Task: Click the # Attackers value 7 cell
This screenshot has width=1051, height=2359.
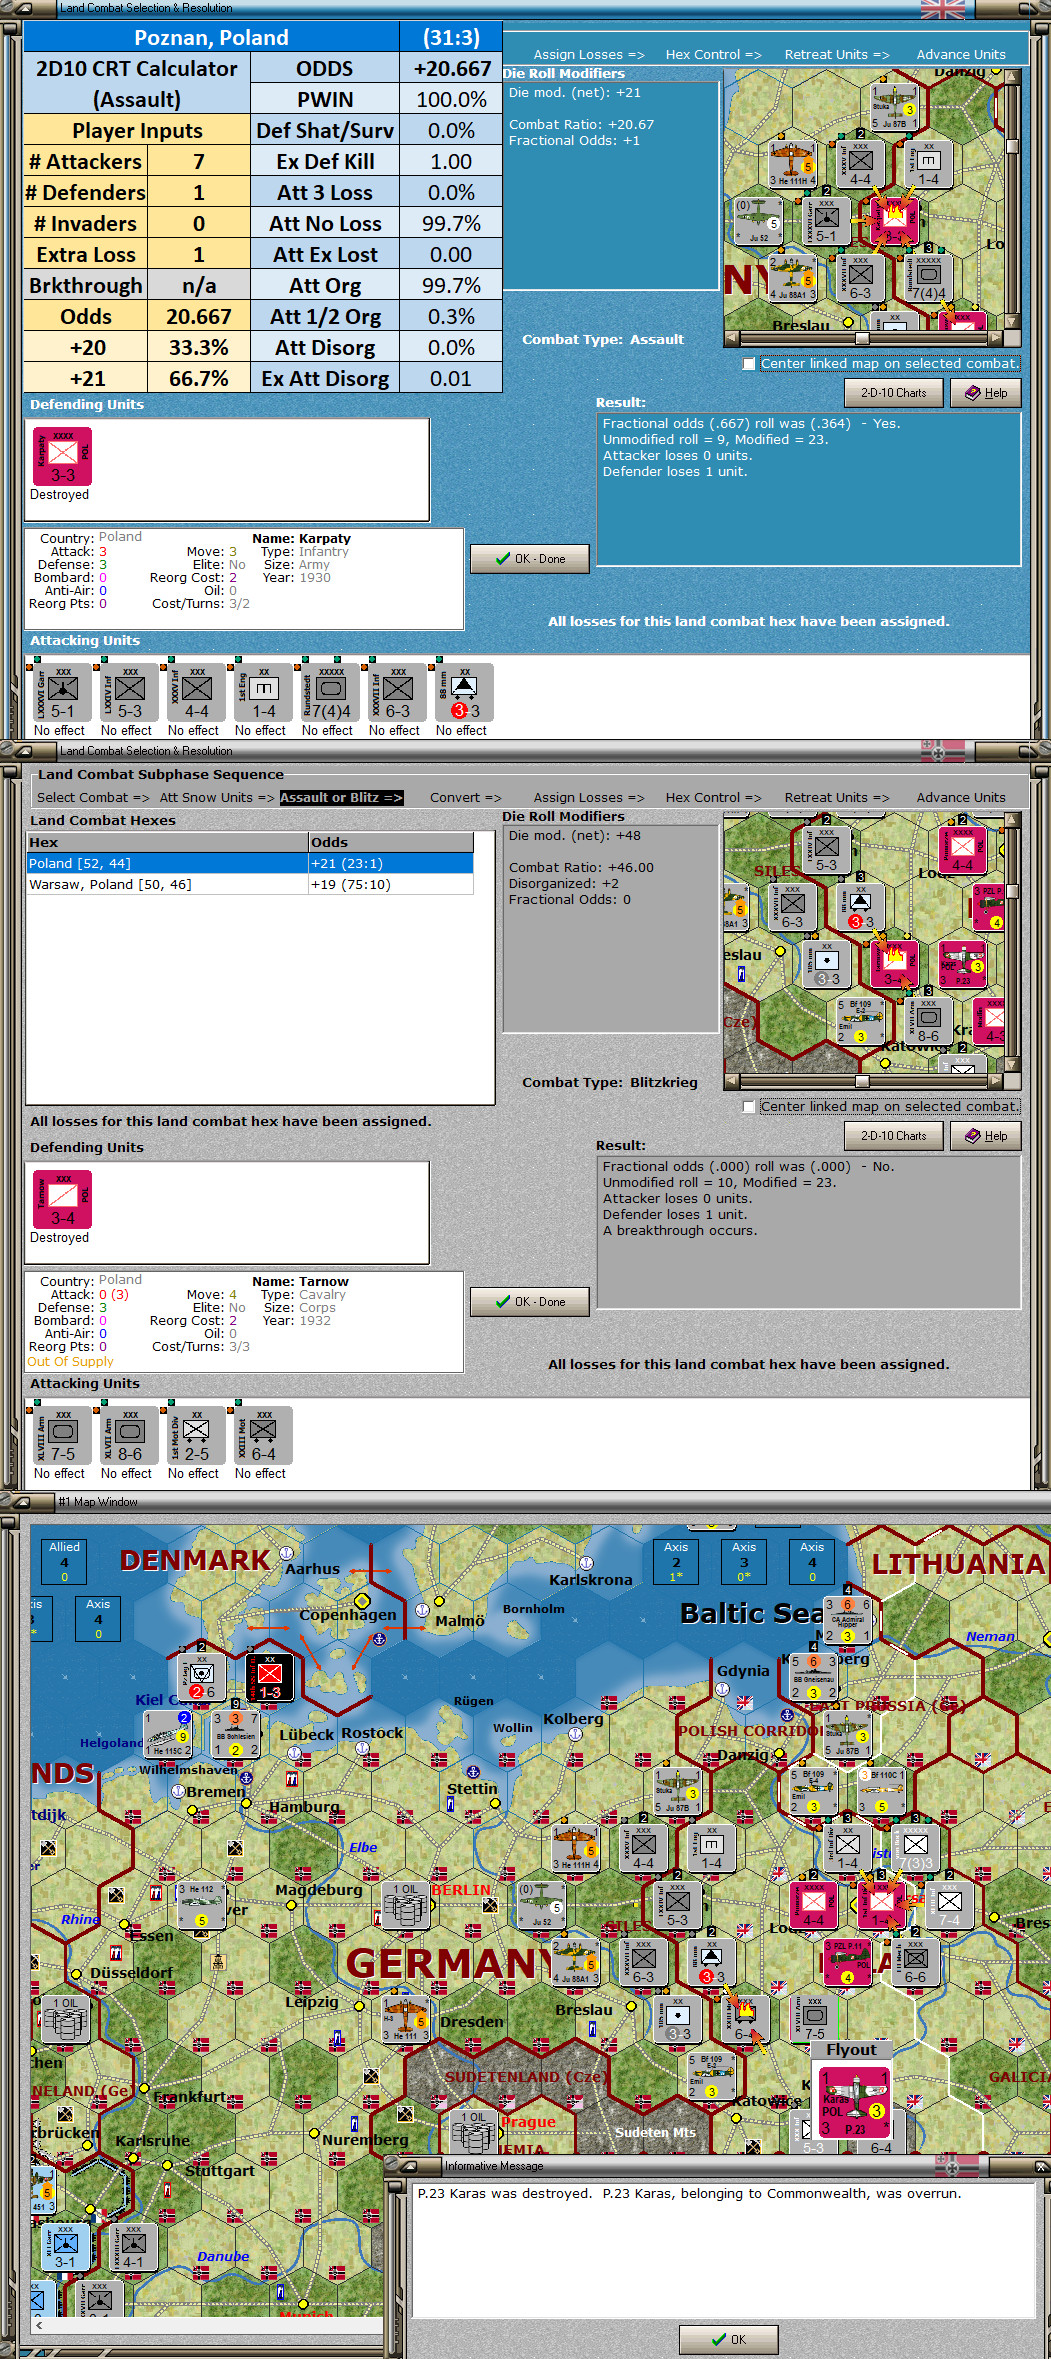Action: [x=198, y=162]
